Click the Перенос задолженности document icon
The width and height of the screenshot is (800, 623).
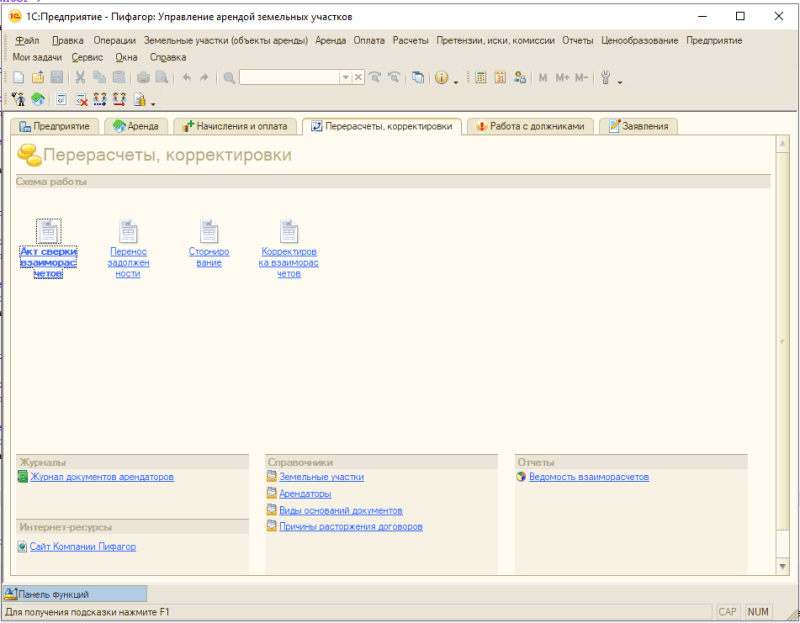(x=128, y=232)
